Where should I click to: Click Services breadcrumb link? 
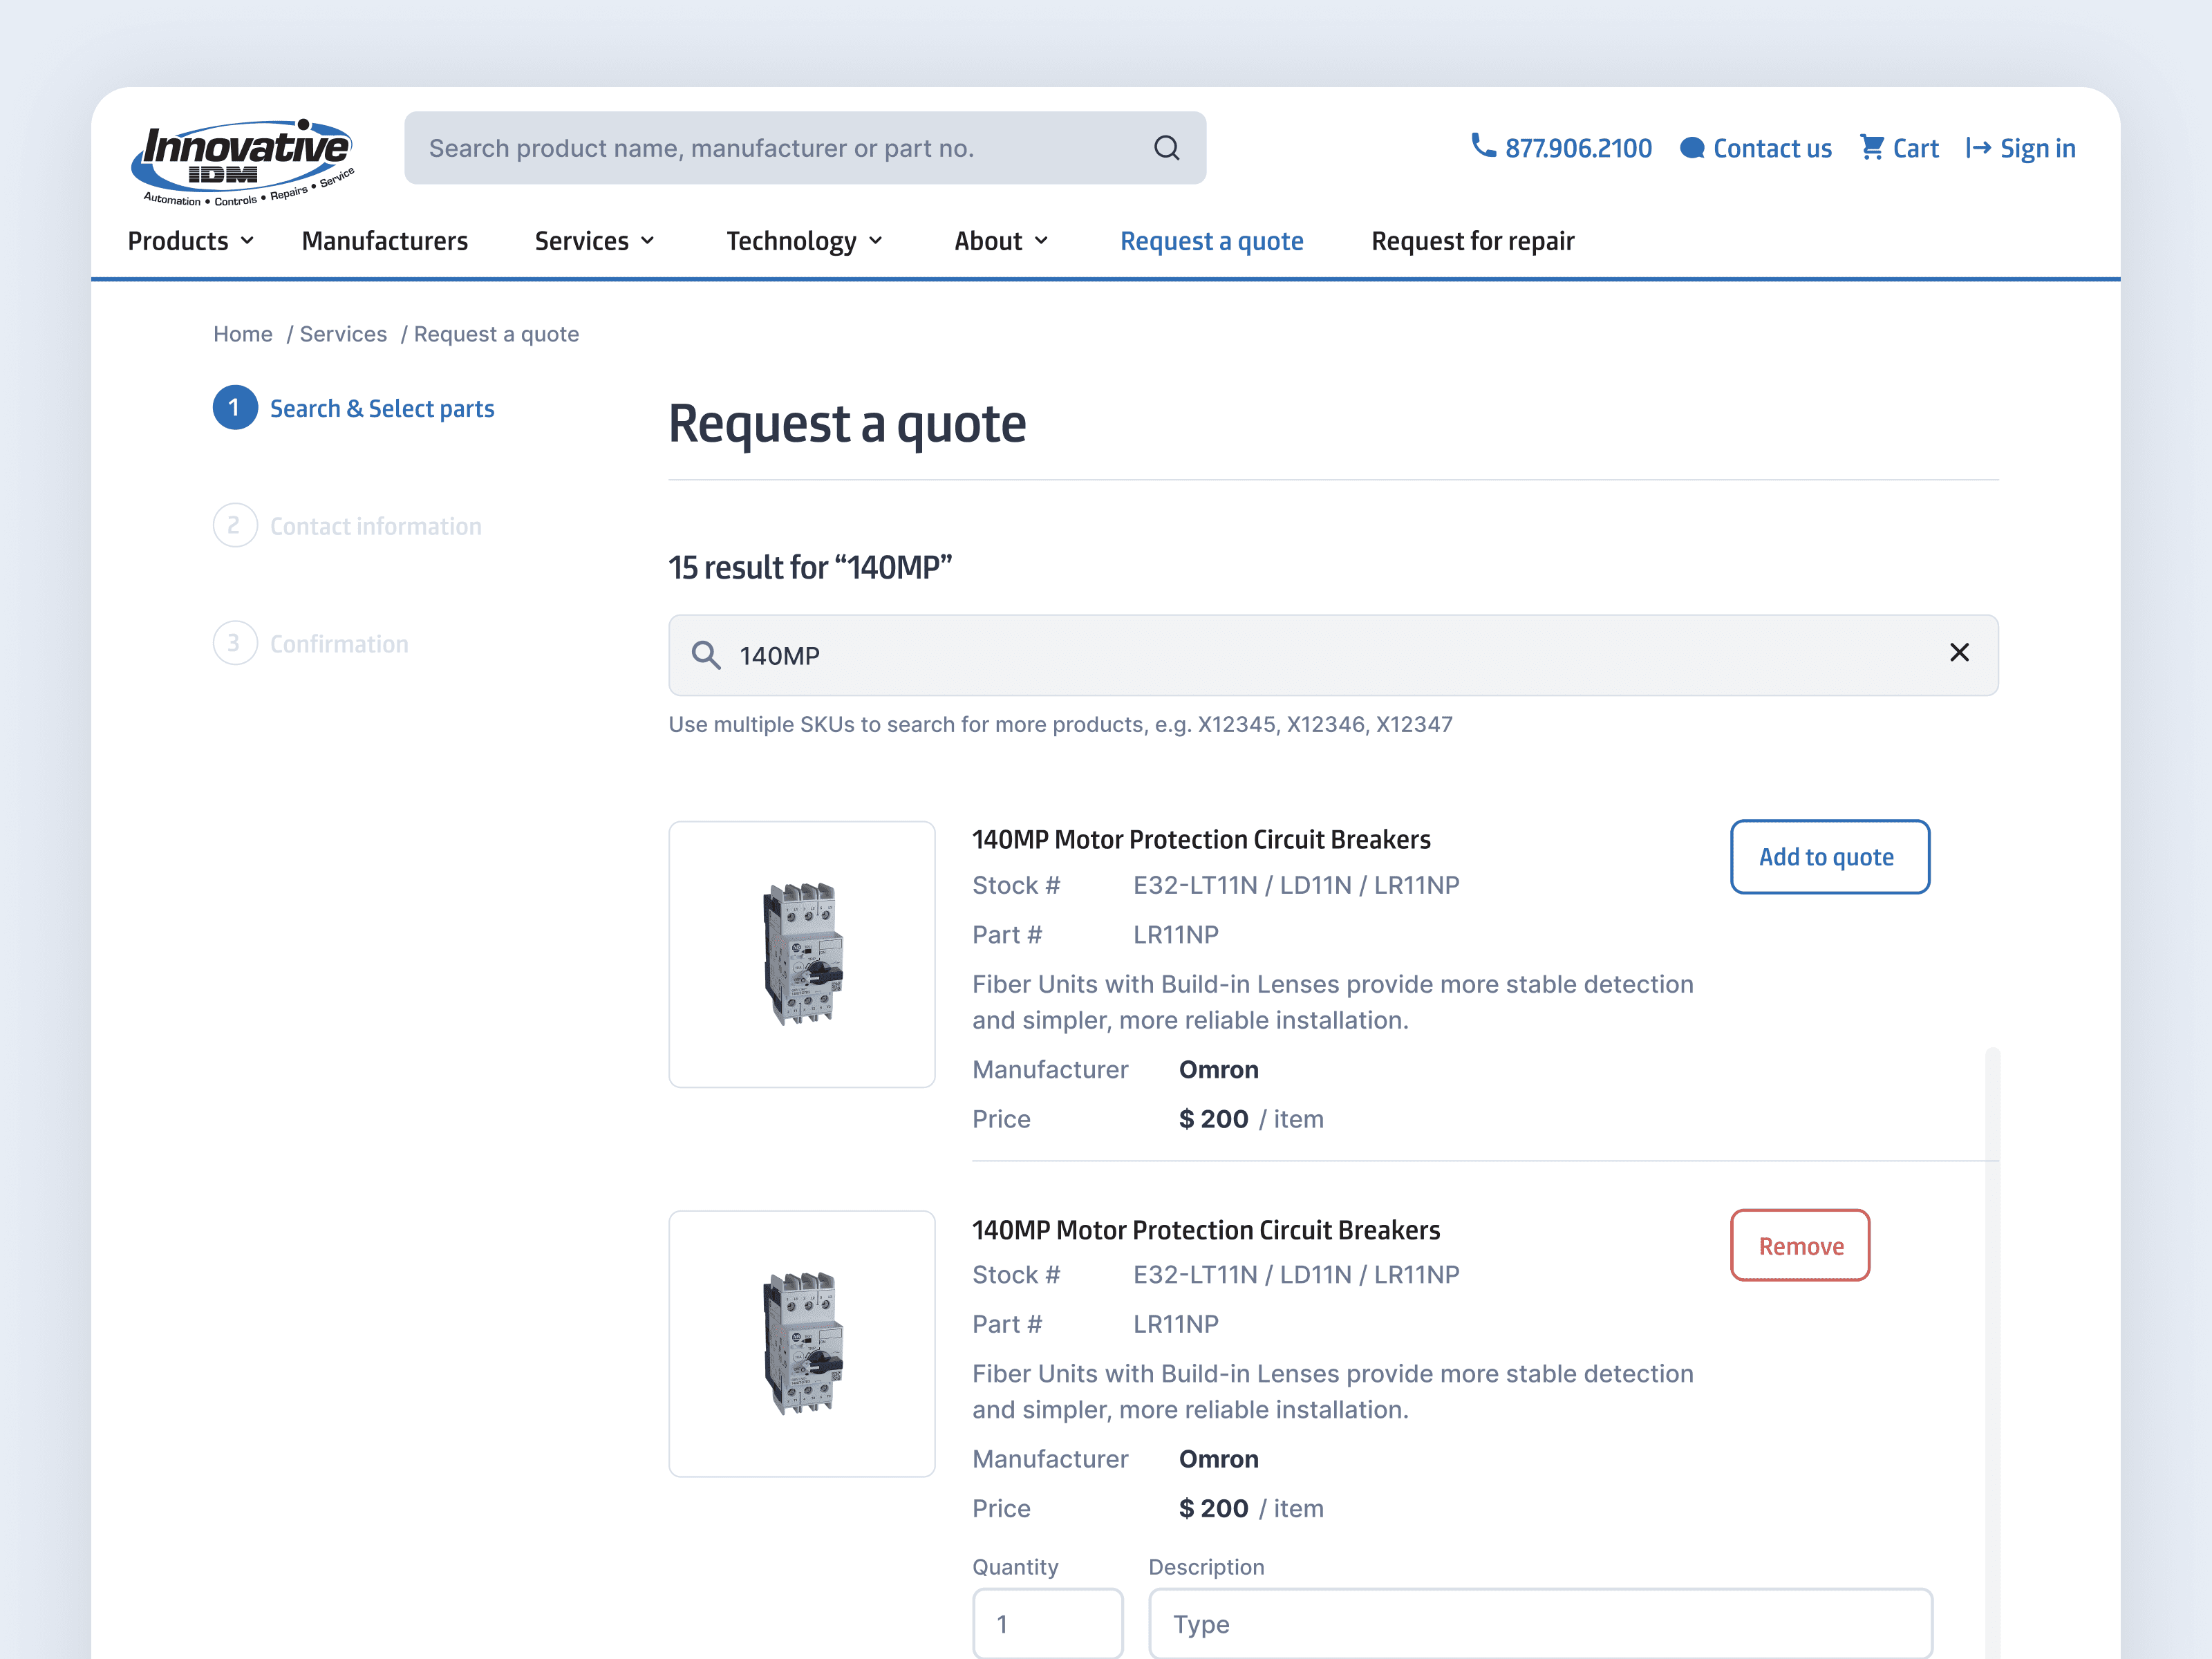pyautogui.click(x=343, y=334)
